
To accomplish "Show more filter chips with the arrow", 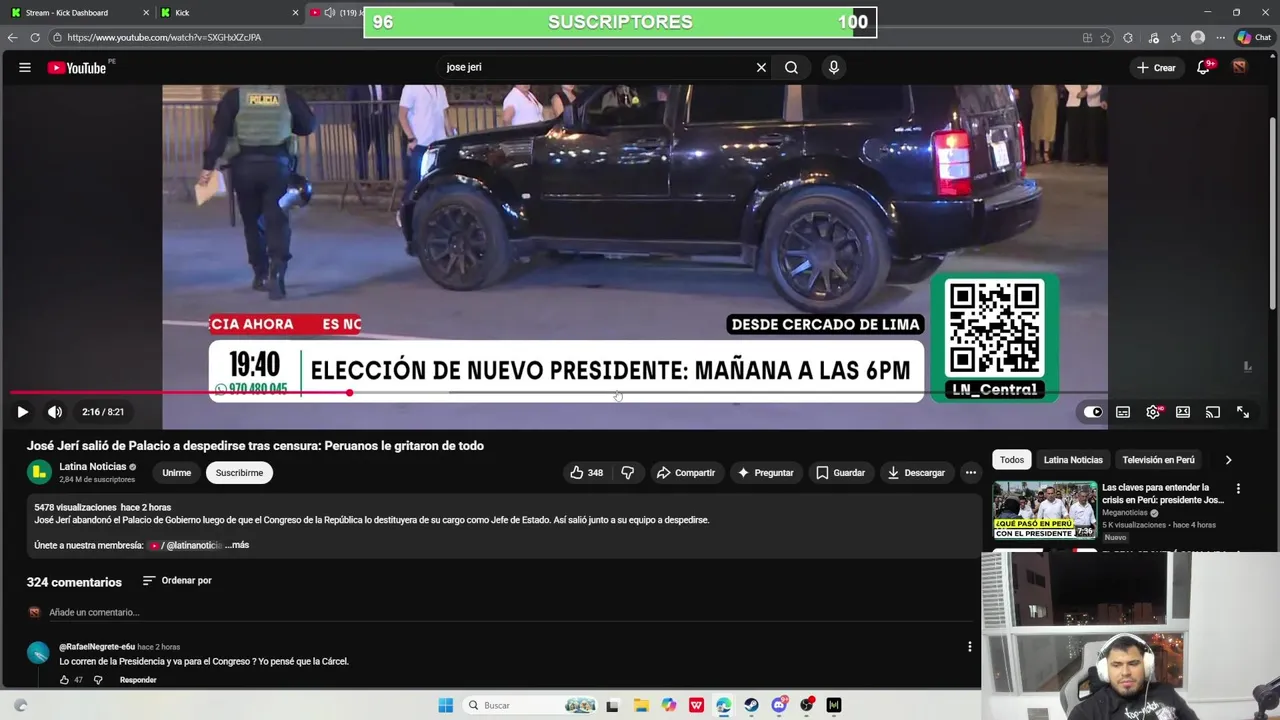I will tap(1228, 460).
